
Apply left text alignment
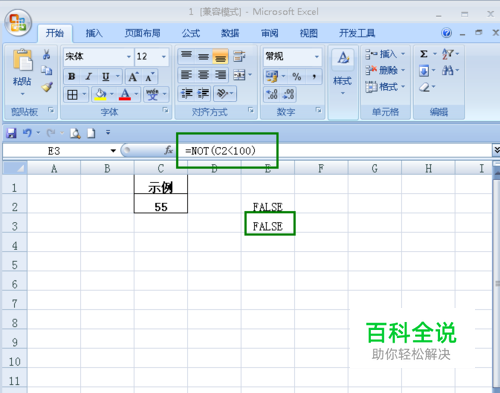coord(186,75)
